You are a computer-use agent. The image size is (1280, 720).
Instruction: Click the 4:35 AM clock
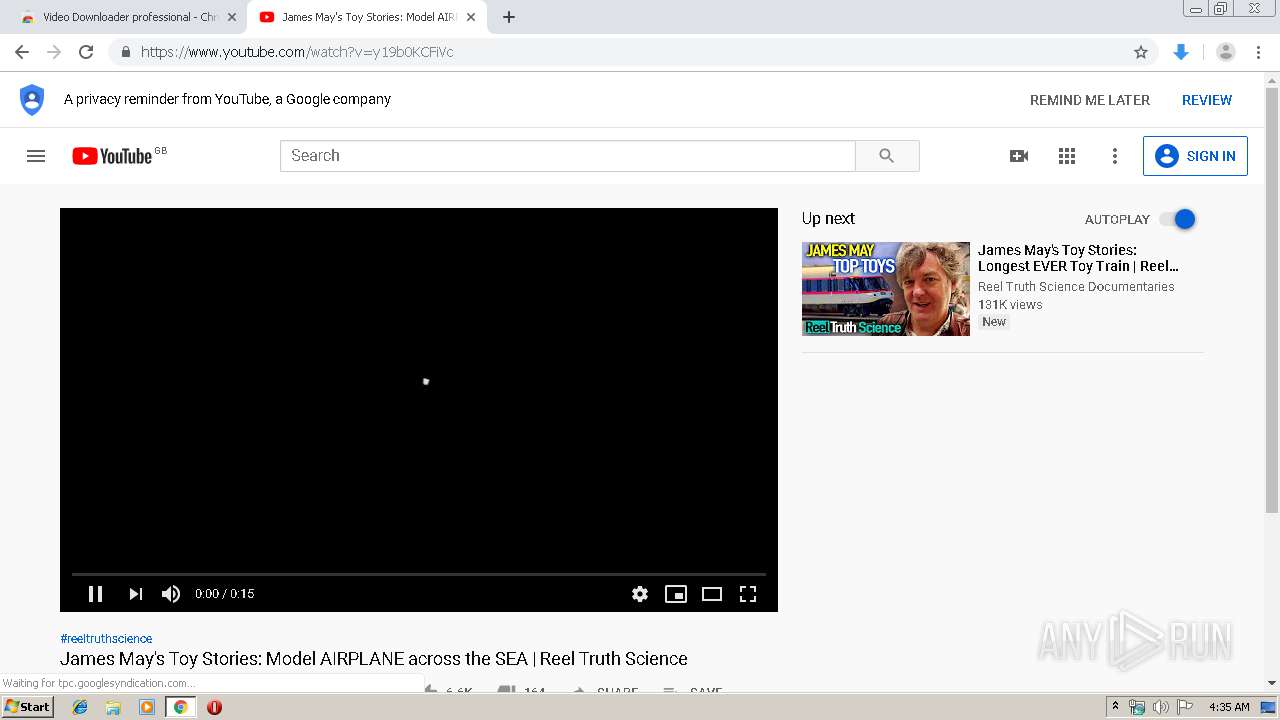(x=1229, y=707)
